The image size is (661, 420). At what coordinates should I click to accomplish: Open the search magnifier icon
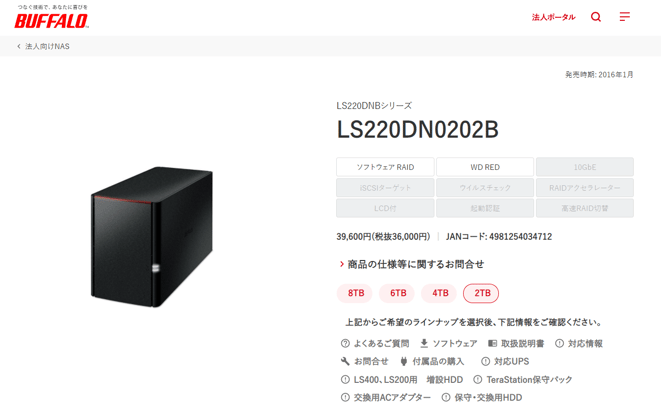(x=596, y=17)
